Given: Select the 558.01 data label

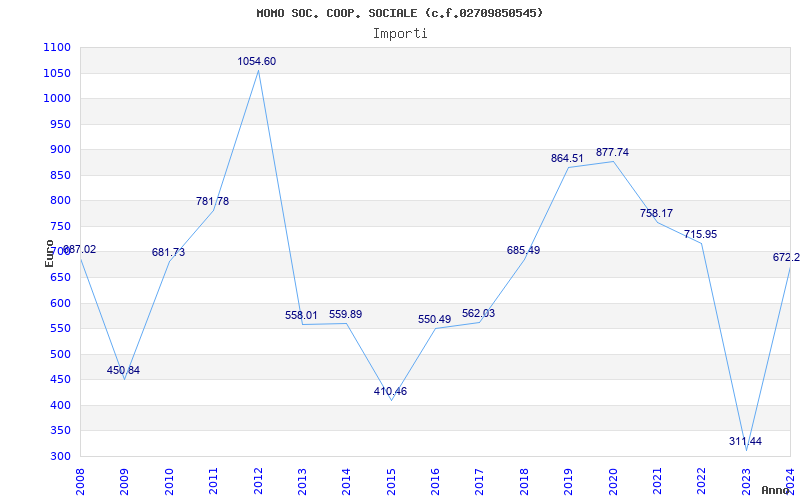Looking at the screenshot, I should (302, 315).
